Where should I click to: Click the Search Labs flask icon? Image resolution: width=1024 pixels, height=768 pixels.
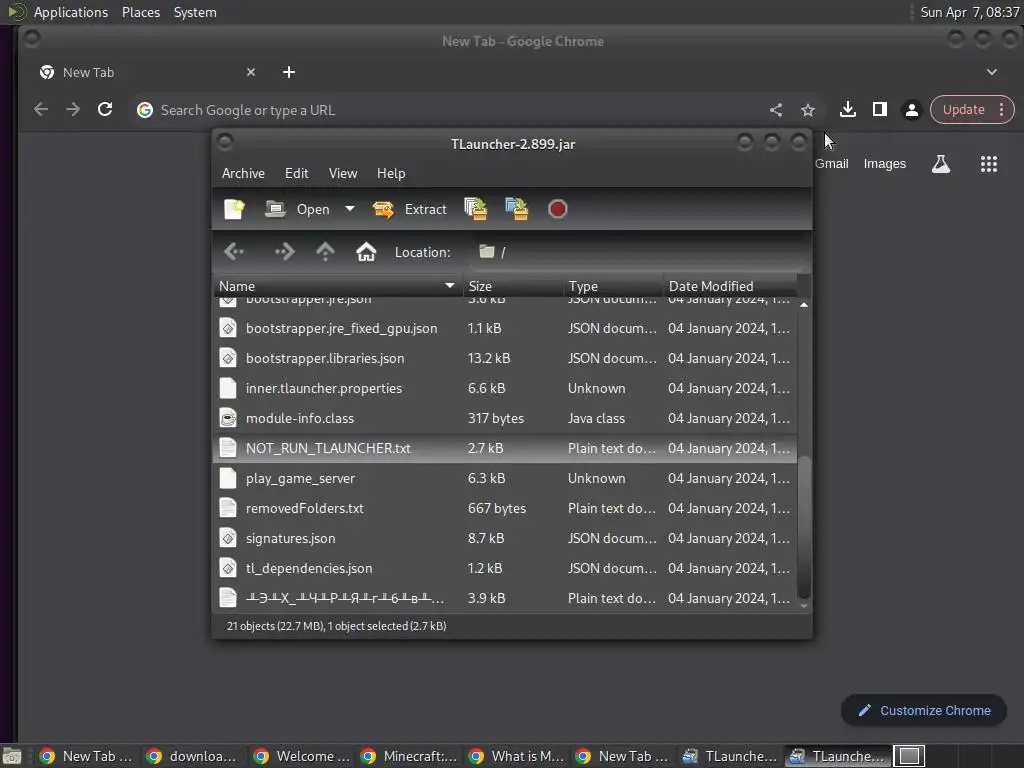coord(940,164)
